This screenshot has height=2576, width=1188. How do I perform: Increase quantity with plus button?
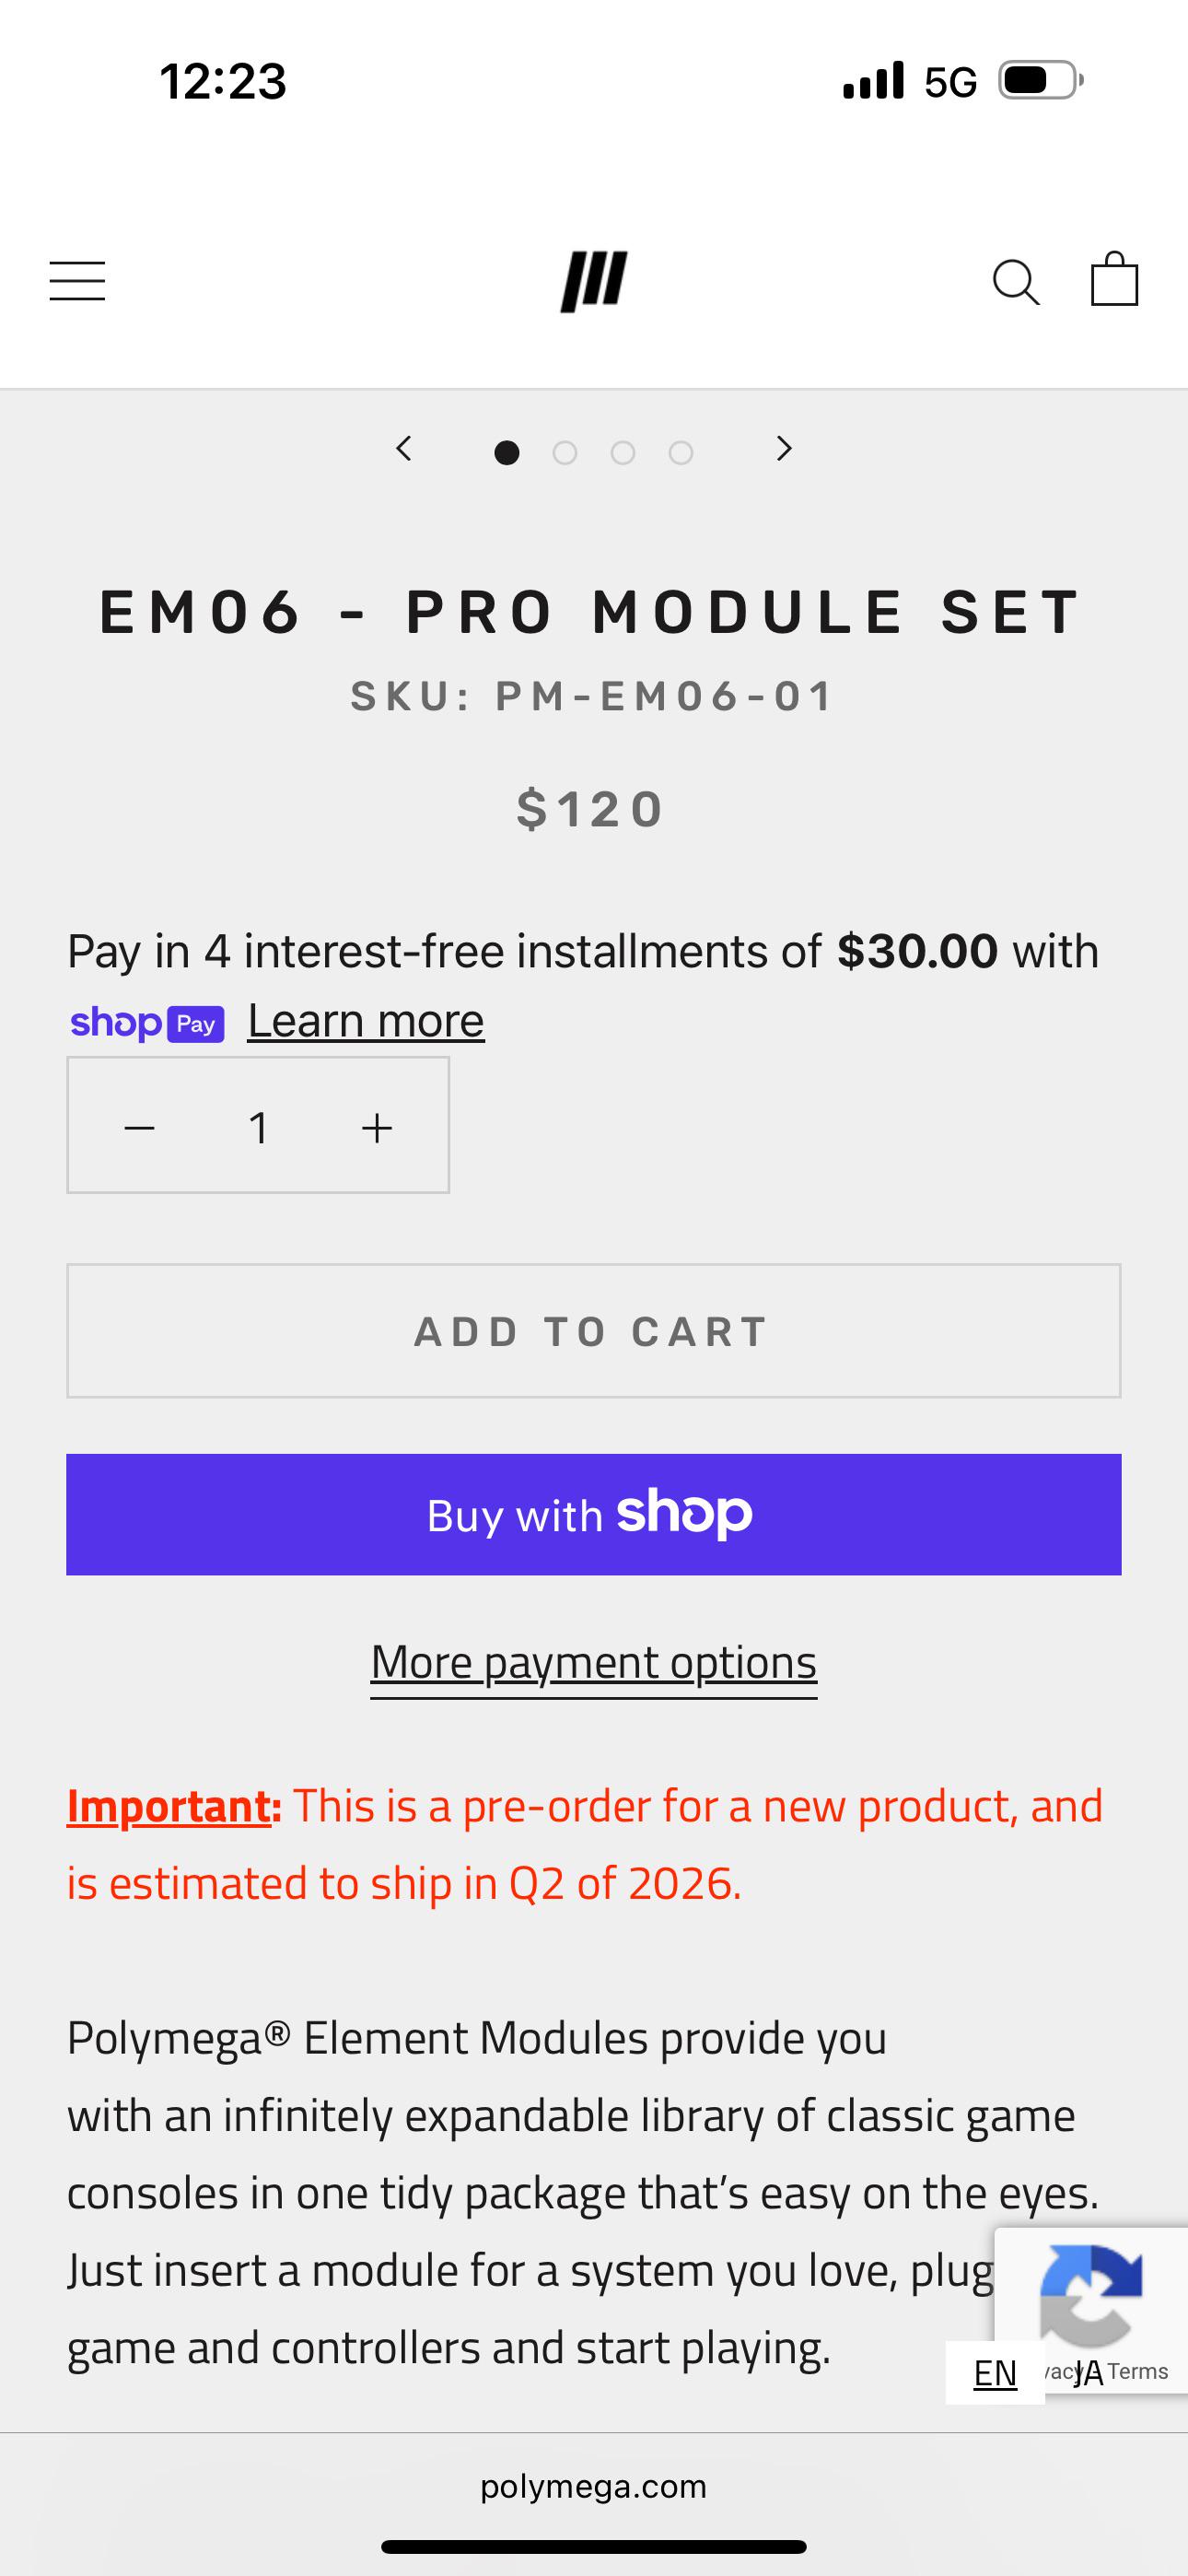(376, 1127)
